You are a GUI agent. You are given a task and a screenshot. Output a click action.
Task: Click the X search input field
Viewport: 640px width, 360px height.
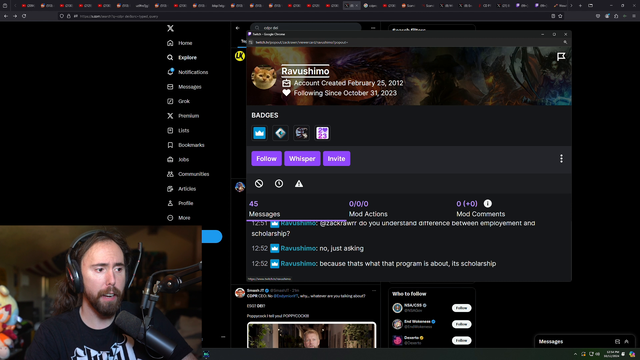[306, 28]
